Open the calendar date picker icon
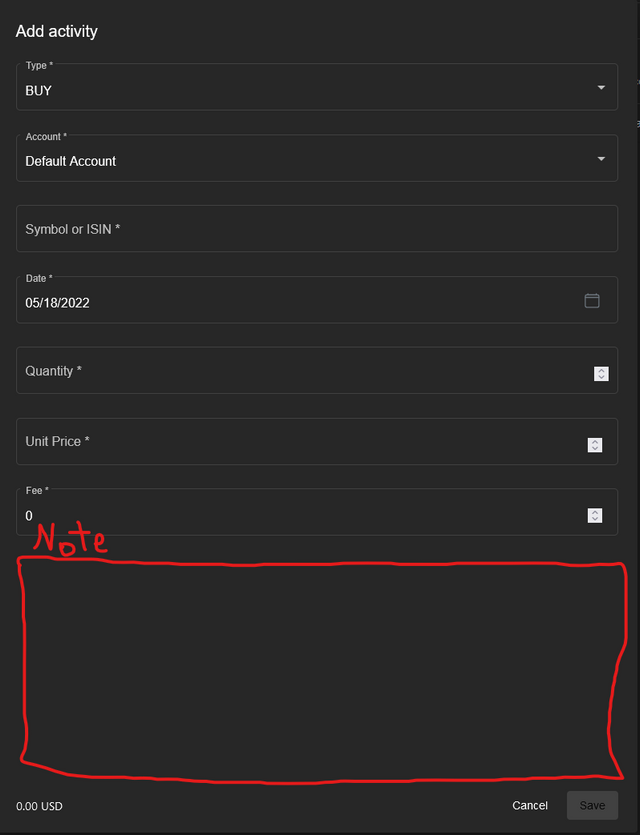Image resolution: width=640 pixels, height=835 pixels. pos(592,300)
